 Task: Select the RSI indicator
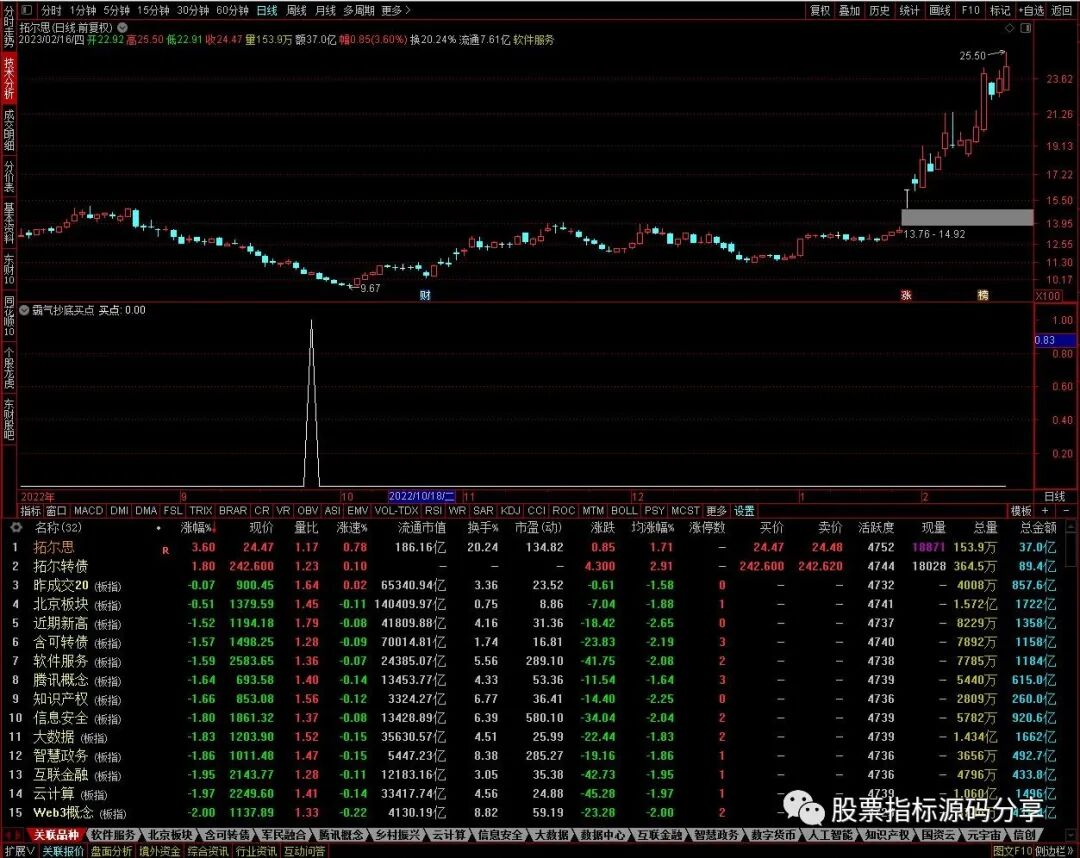[433, 511]
